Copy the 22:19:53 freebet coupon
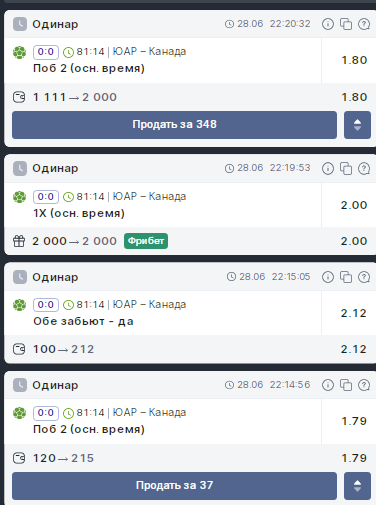 (346, 168)
